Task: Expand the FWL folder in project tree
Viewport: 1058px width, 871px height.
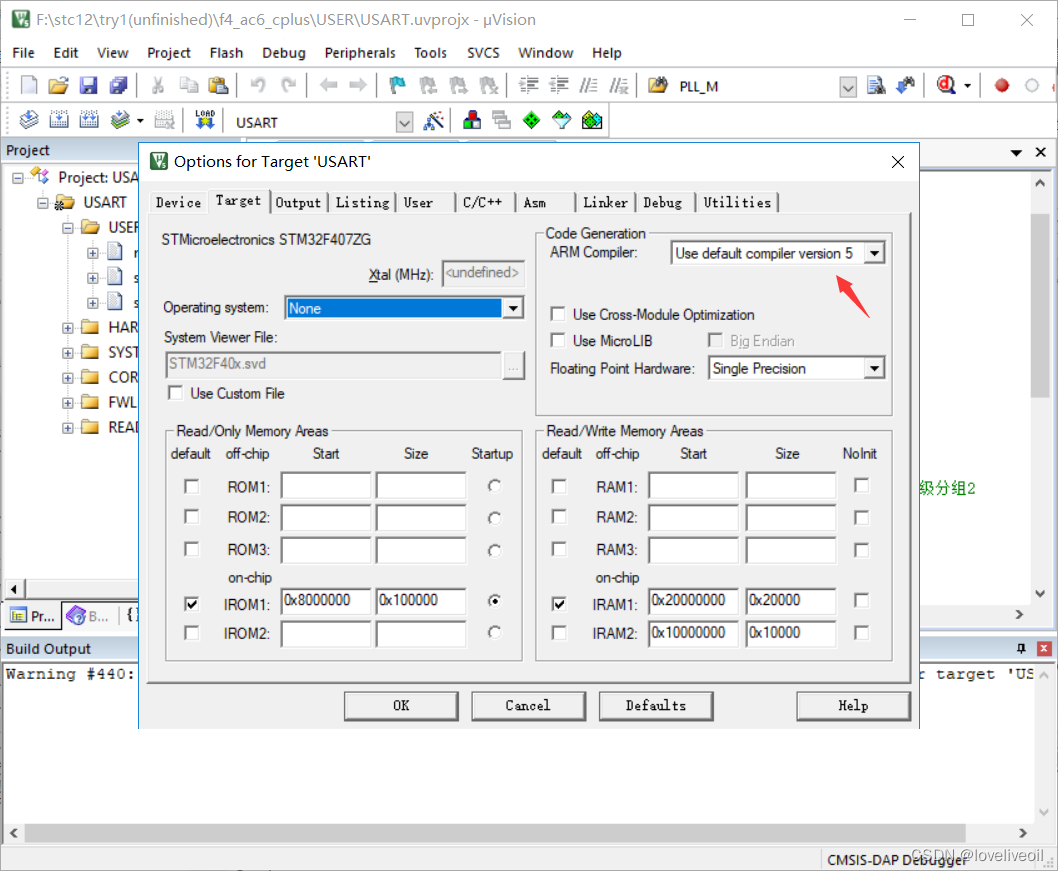Action: coord(67,403)
